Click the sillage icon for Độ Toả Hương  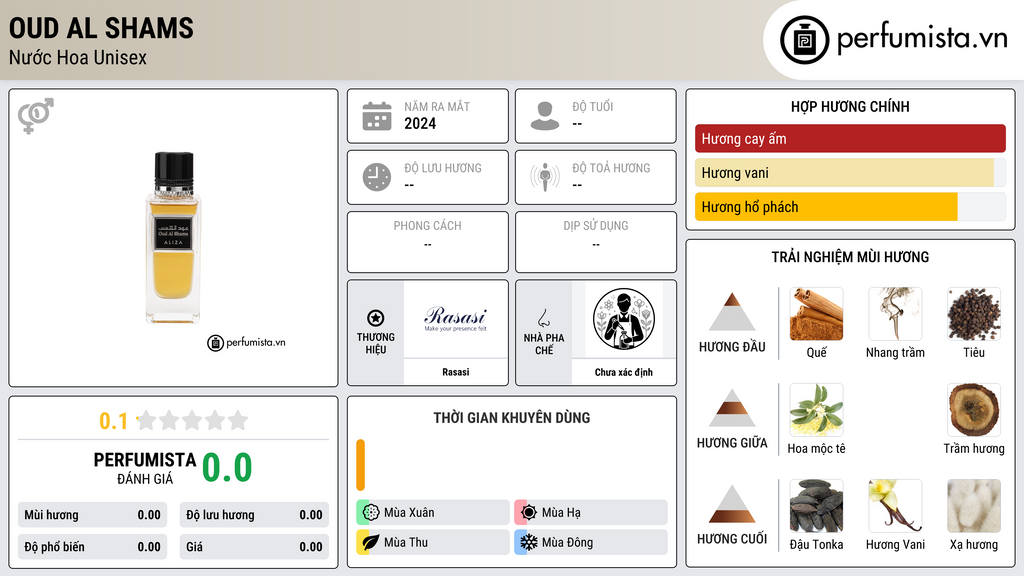click(545, 177)
